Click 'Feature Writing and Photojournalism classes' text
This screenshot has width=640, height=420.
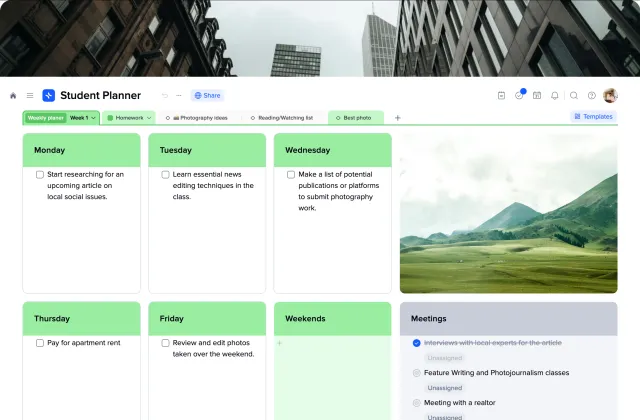[x=496, y=373]
